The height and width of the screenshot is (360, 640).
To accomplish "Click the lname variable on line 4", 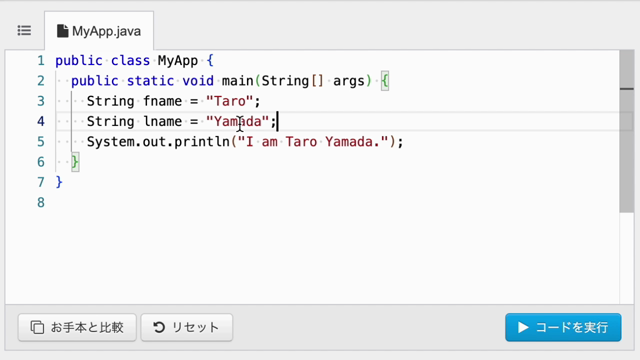I will pos(162,122).
